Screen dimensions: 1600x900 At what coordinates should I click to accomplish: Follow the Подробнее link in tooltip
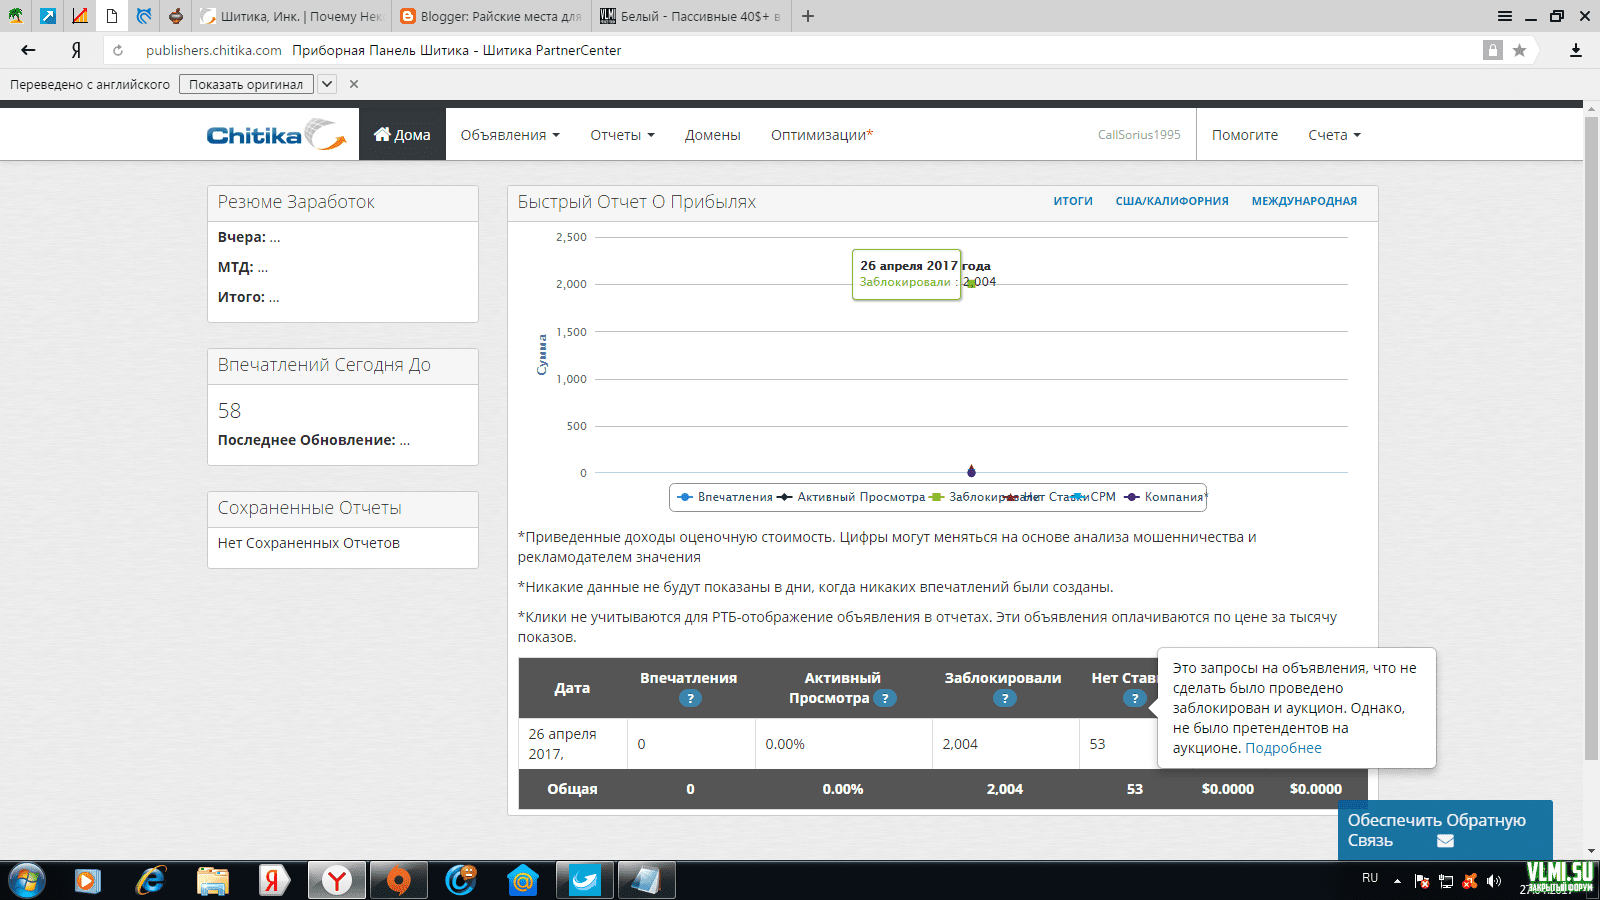pyautogui.click(x=1283, y=748)
